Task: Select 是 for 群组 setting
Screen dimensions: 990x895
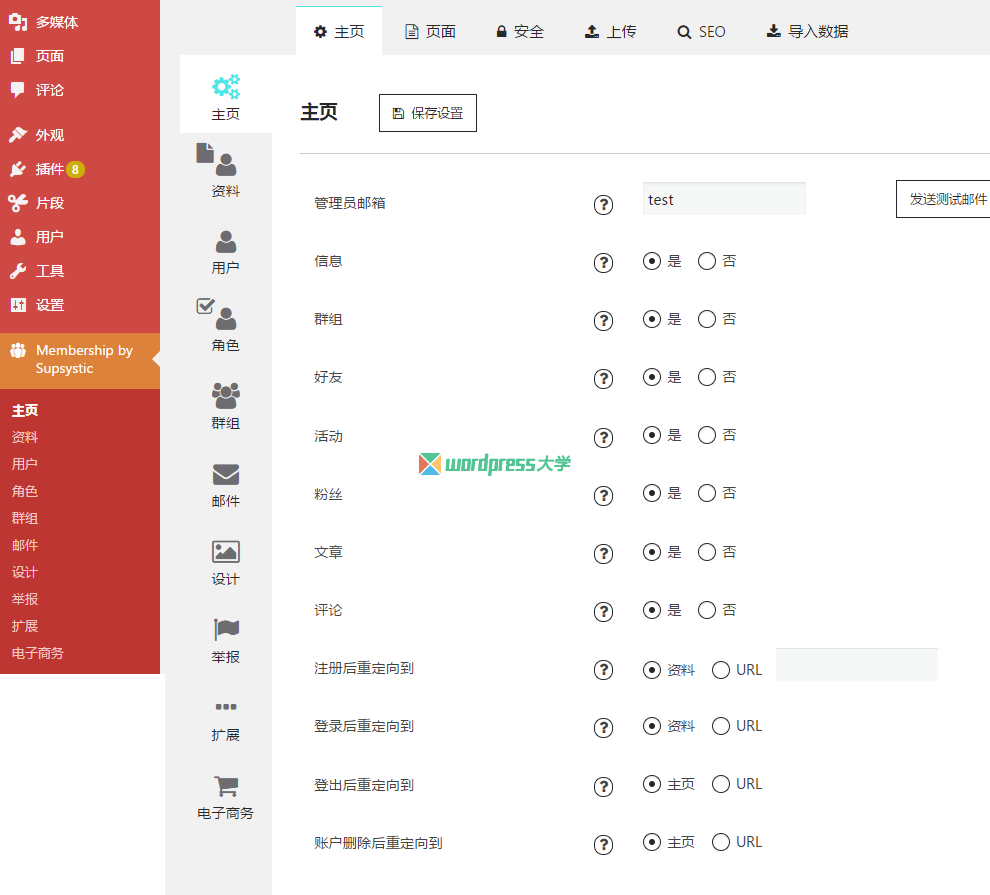Action: [652, 319]
